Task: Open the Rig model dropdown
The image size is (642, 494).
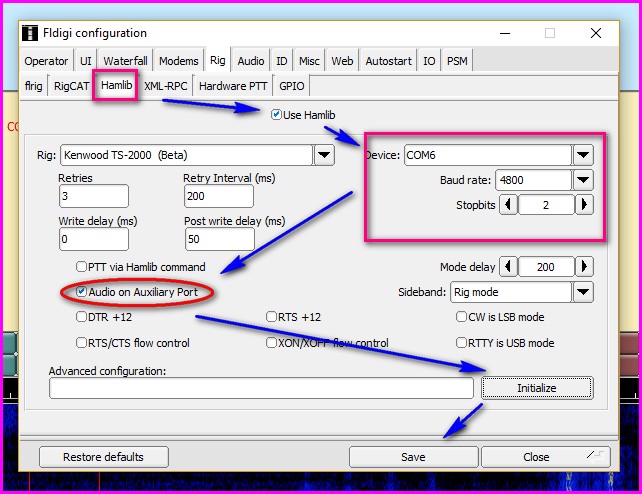Action: coord(324,155)
